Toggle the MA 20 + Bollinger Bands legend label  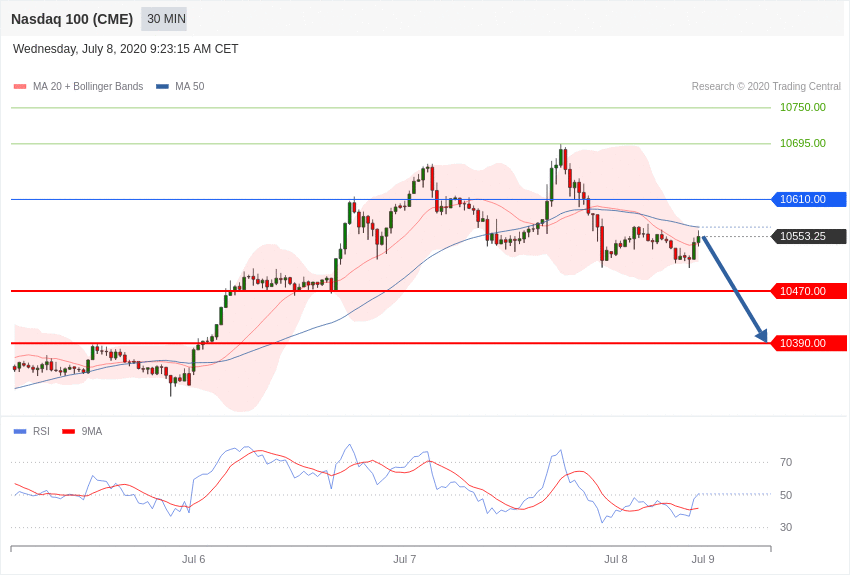pyautogui.click(x=88, y=87)
